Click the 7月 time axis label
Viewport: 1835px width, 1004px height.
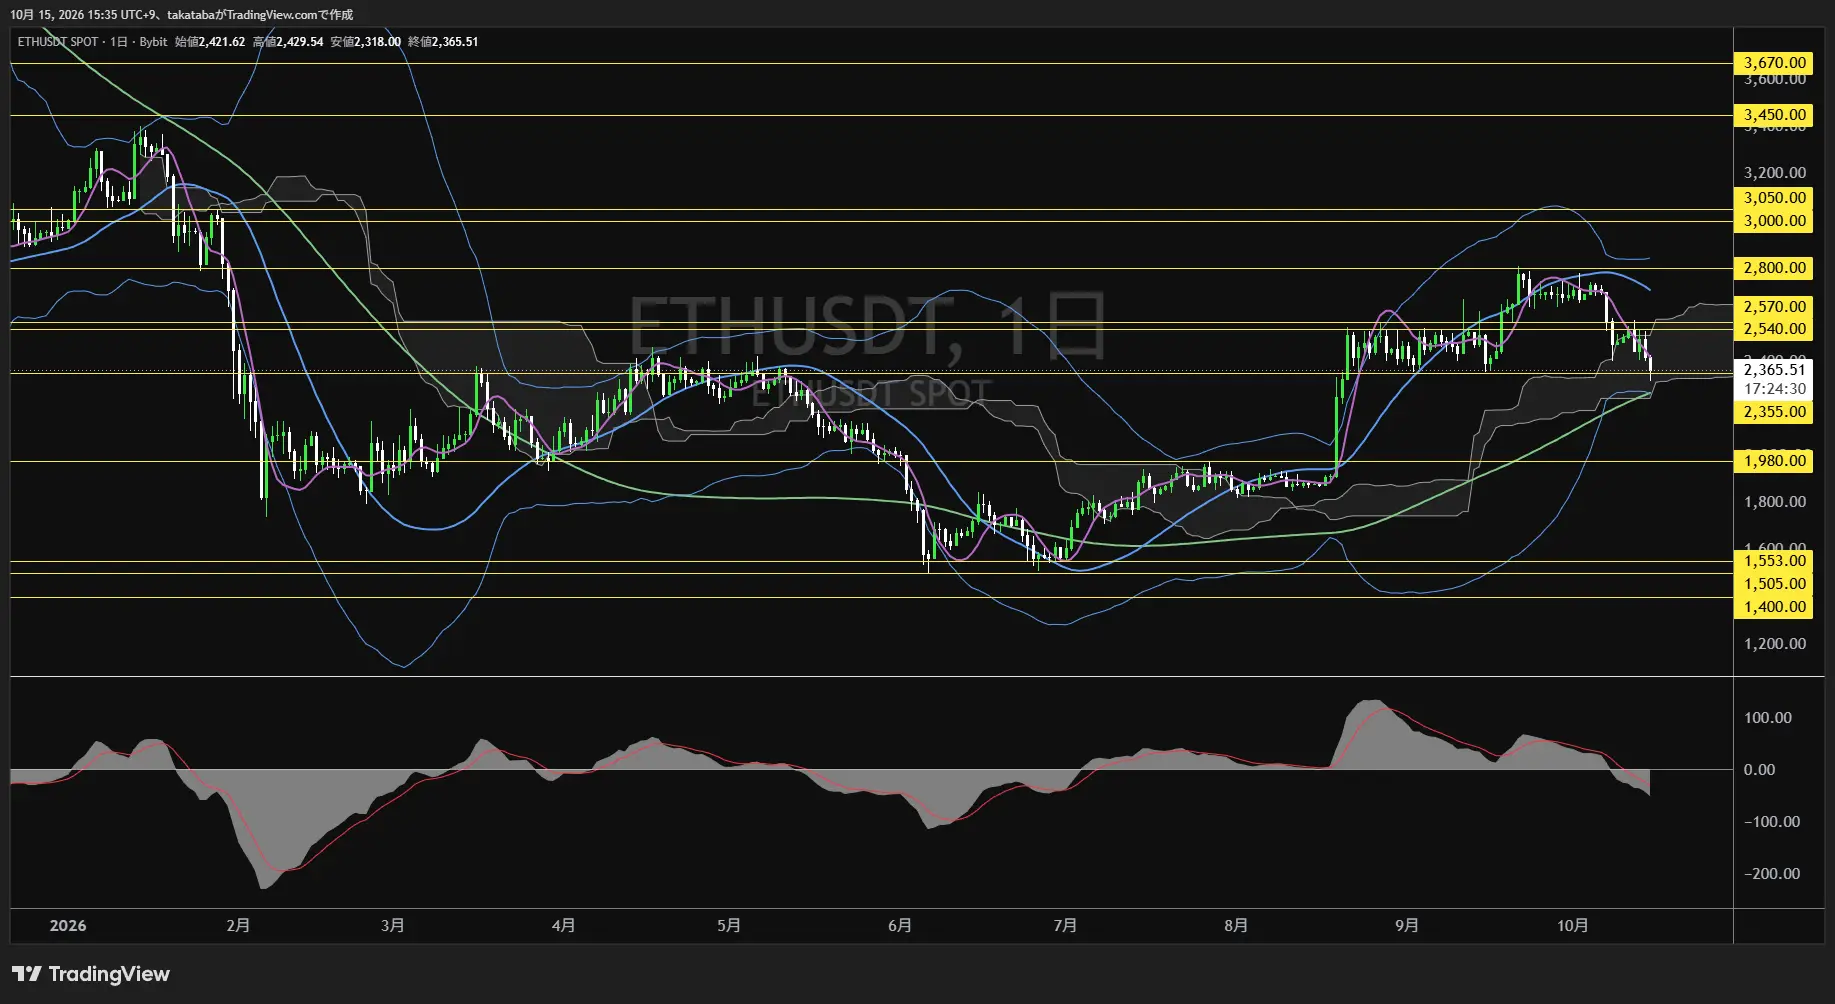(1065, 926)
